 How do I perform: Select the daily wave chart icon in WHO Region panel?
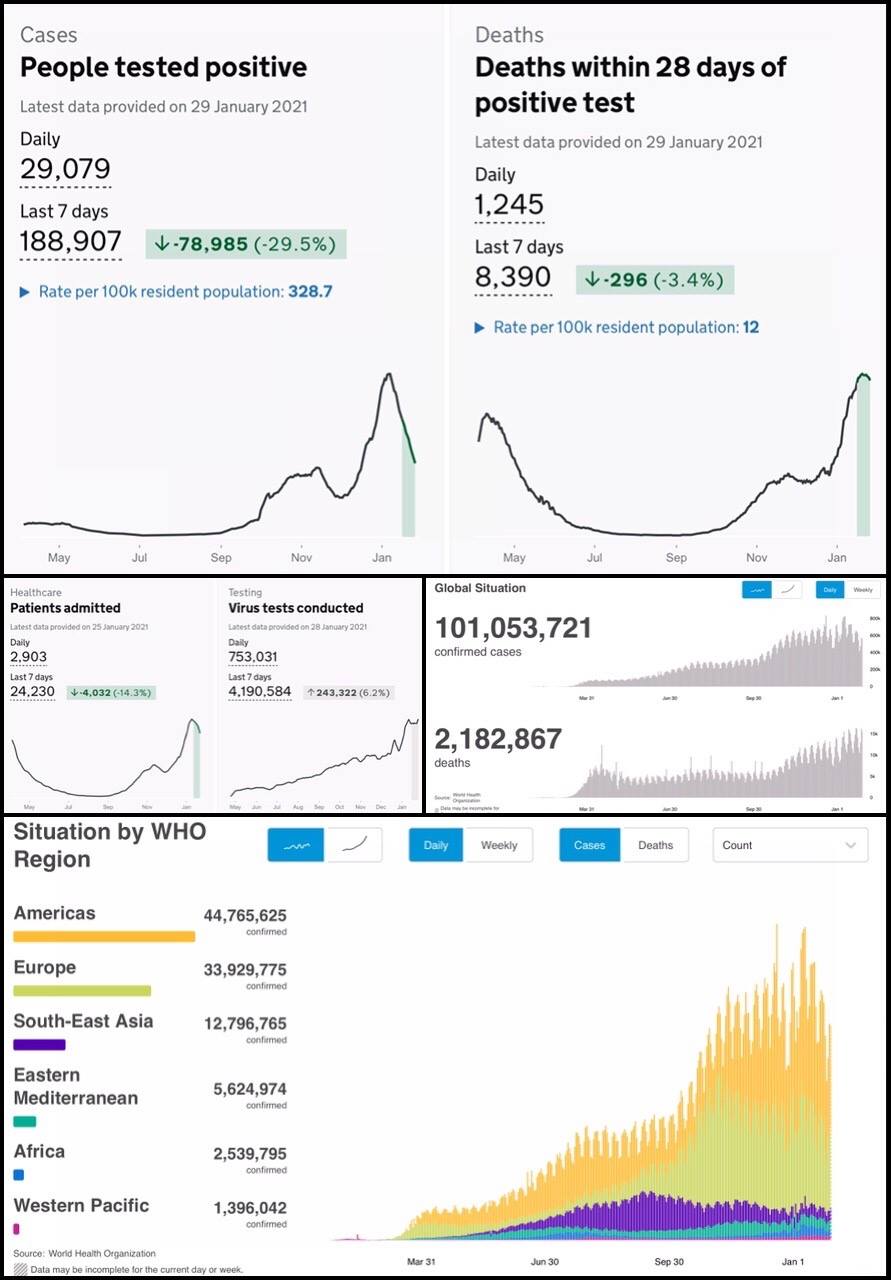click(296, 845)
